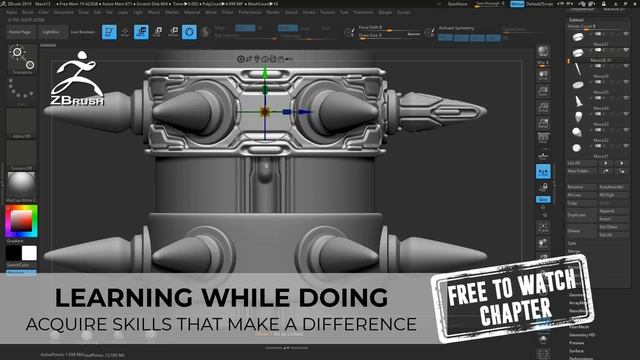Click the gizmo customize gear icon
The image size is (640, 360).
pyautogui.click(x=240, y=59)
